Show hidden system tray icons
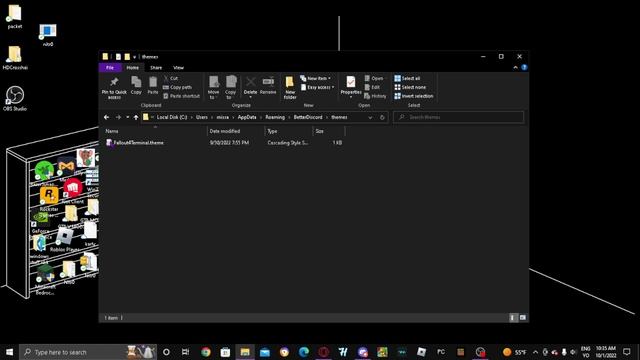Viewport: 640px width, 360px height. [x=535, y=352]
